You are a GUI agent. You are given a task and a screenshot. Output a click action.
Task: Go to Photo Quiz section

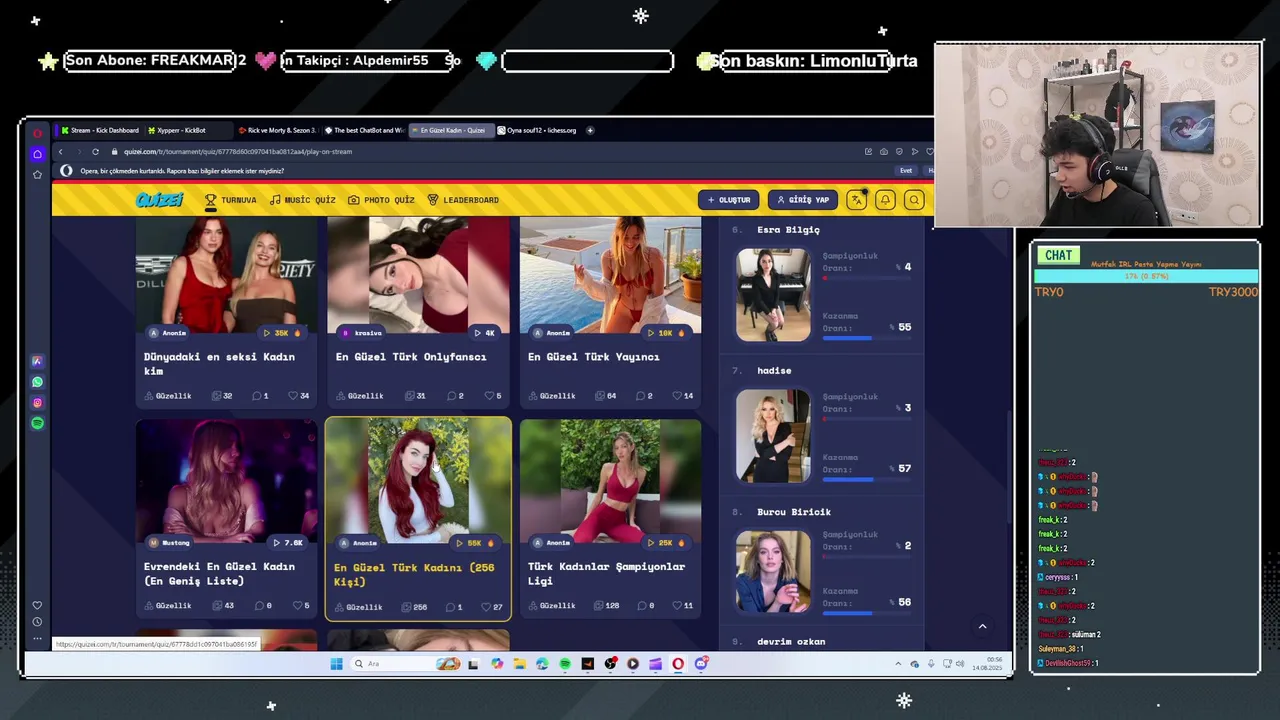[x=381, y=200]
